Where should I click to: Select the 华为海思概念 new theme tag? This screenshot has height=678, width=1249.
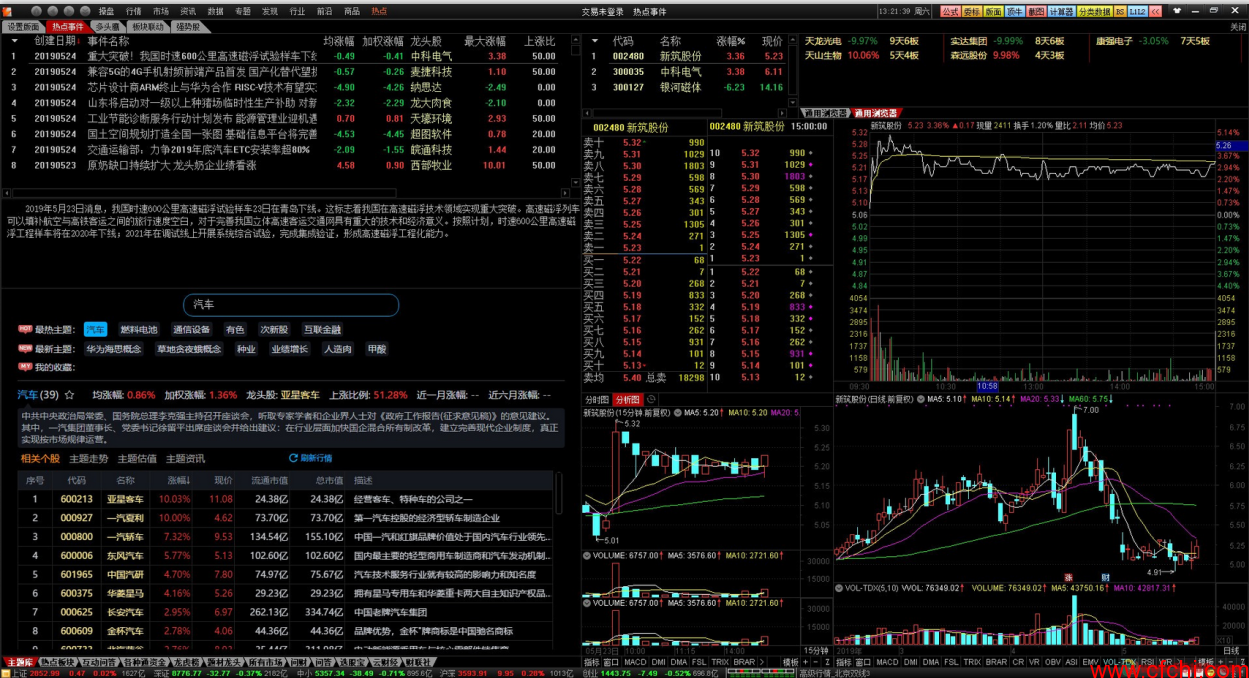pos(113,349)
